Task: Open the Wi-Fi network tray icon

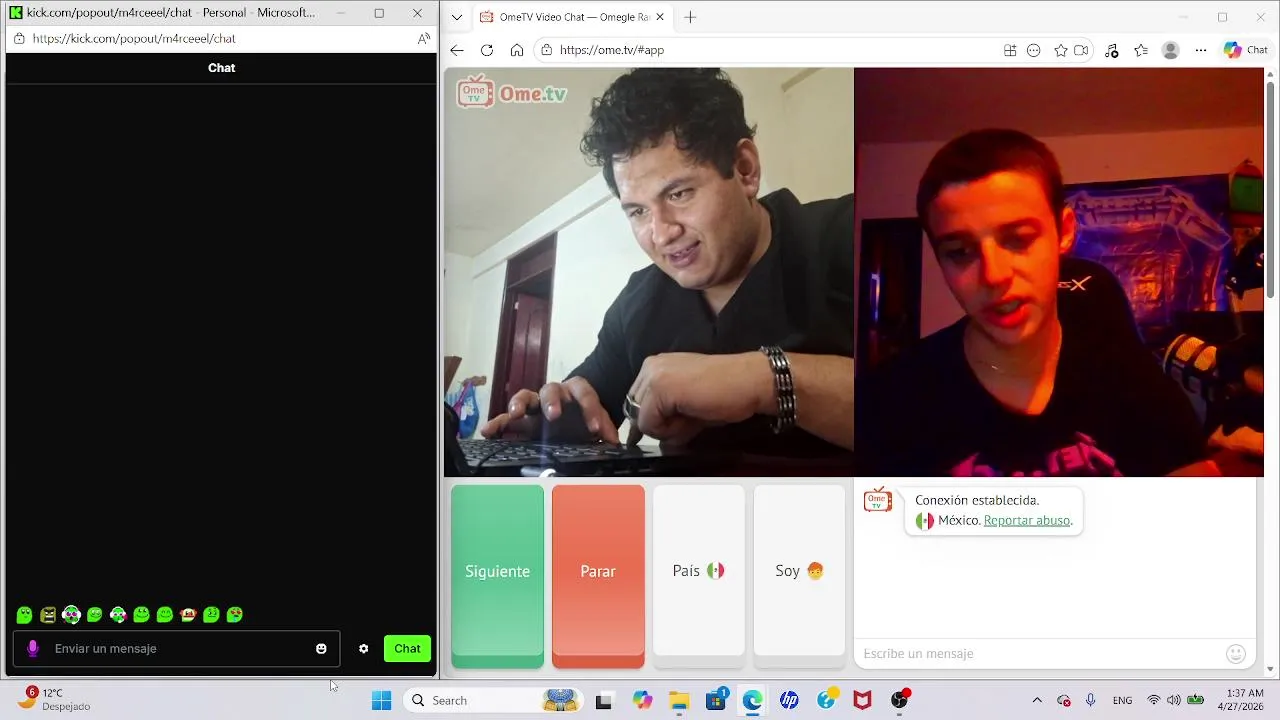Action: (1154, 701)
